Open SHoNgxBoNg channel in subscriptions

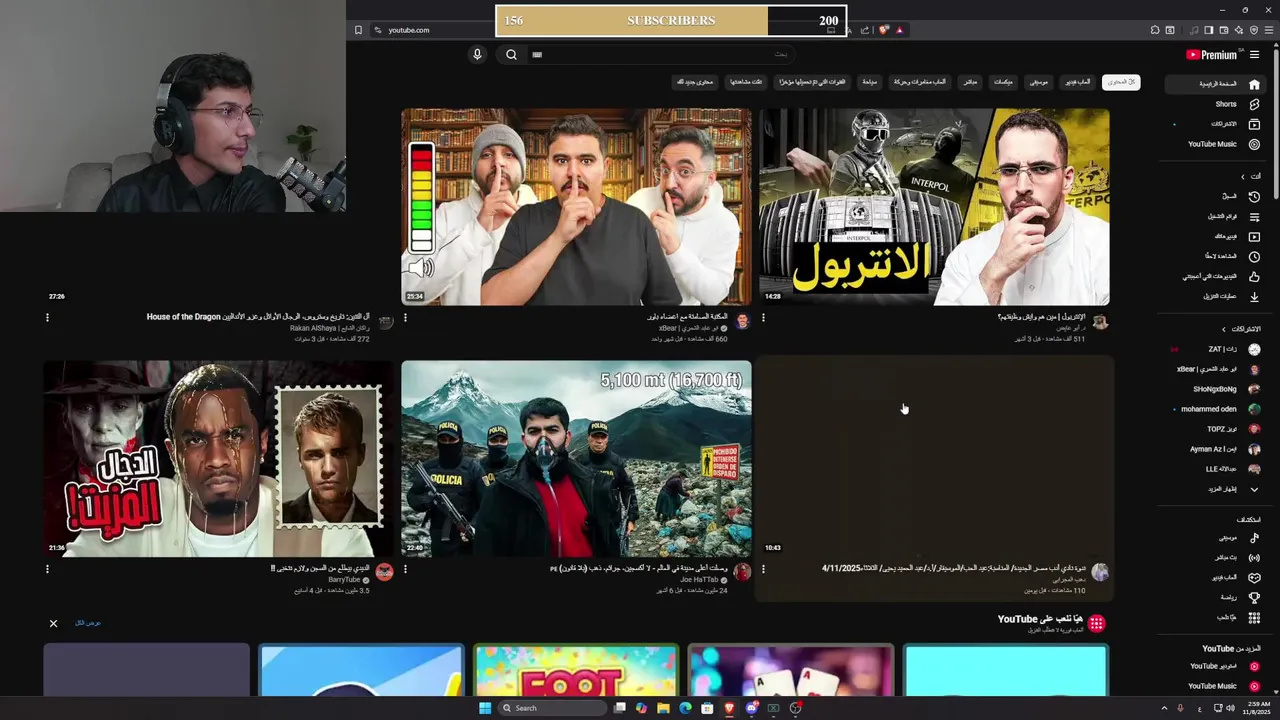[x=1216, y=389]
